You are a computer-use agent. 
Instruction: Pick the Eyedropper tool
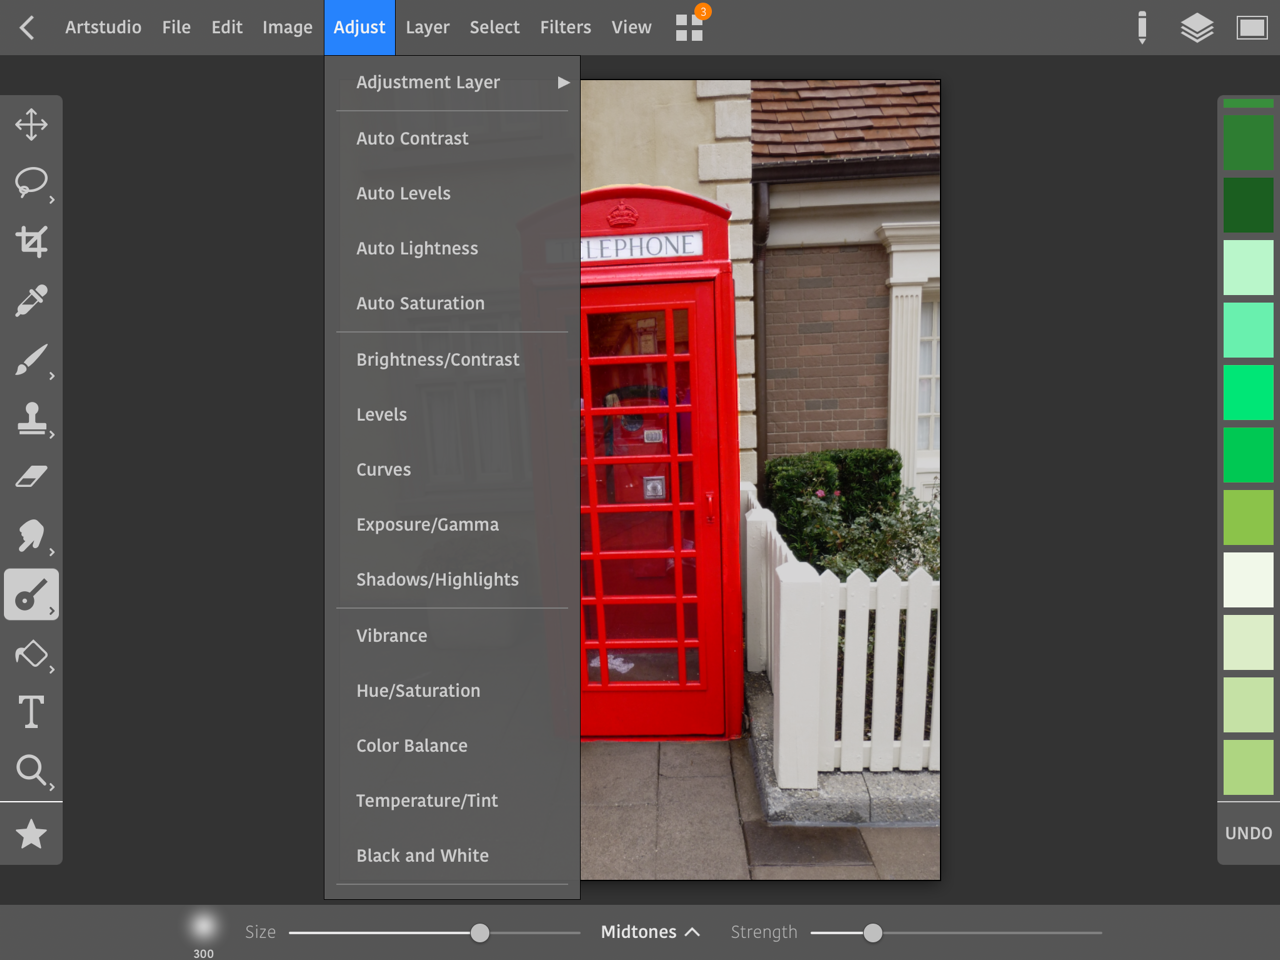(x=31, y=300)
